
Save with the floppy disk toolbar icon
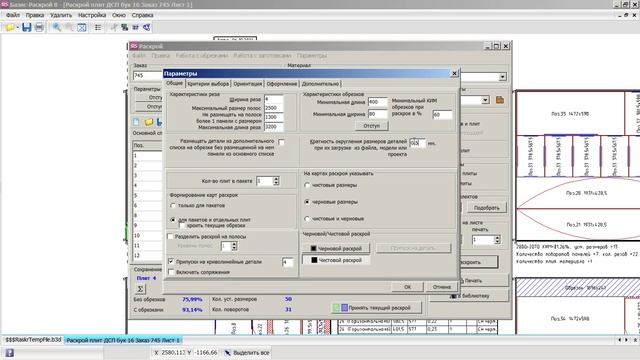coord(27,27)
